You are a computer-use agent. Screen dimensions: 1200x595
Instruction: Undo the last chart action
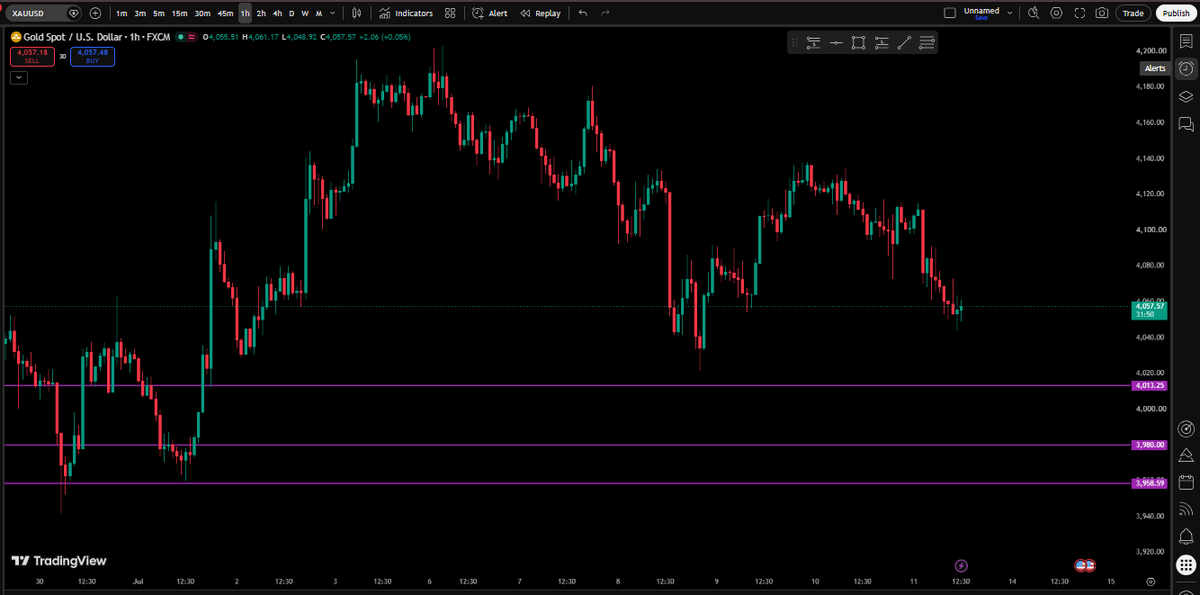coord(583,13)
